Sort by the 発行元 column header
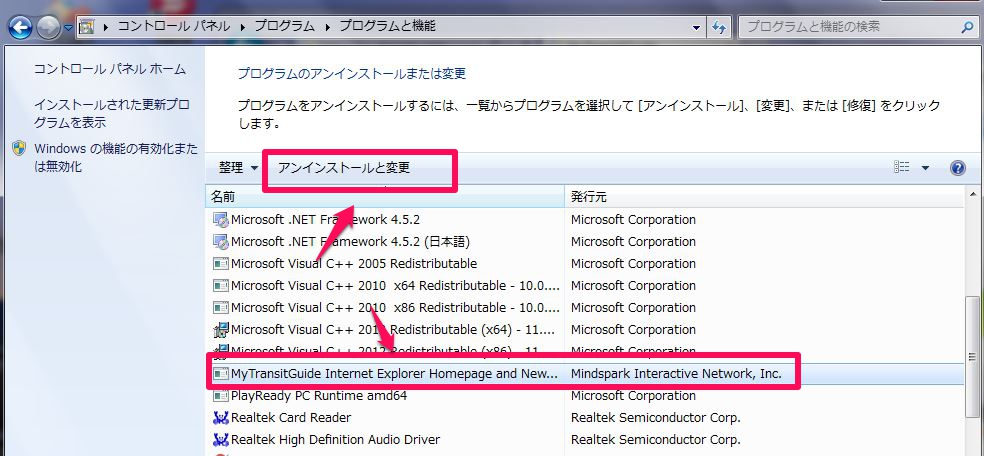The image size is (984, 456). pyautogui.click(x=588, y=195)
